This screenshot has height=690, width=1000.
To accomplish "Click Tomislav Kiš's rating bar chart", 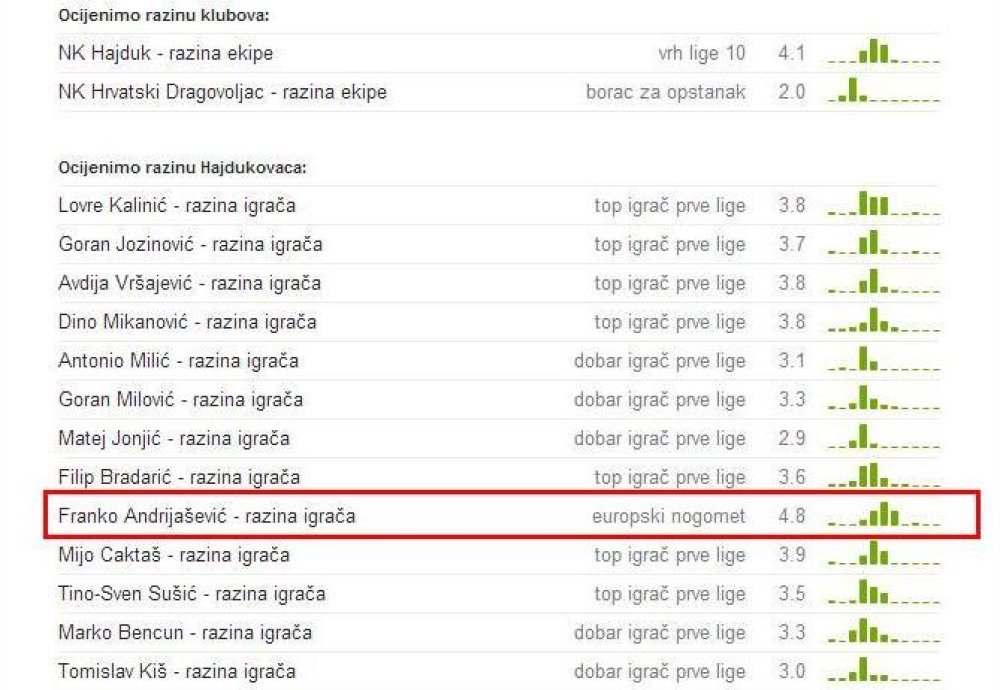I will tap(883, 672).
